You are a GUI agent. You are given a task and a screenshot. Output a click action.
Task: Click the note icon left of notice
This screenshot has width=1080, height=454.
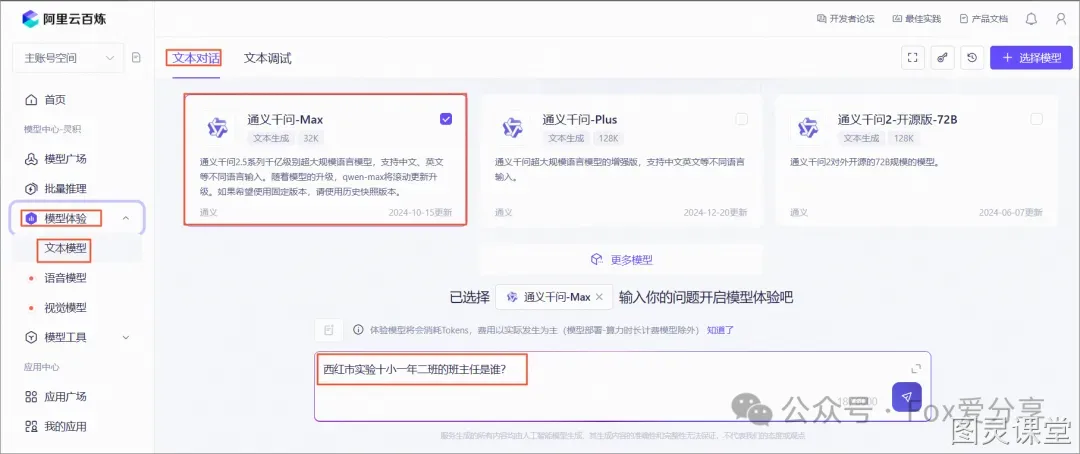coord(329,330)
